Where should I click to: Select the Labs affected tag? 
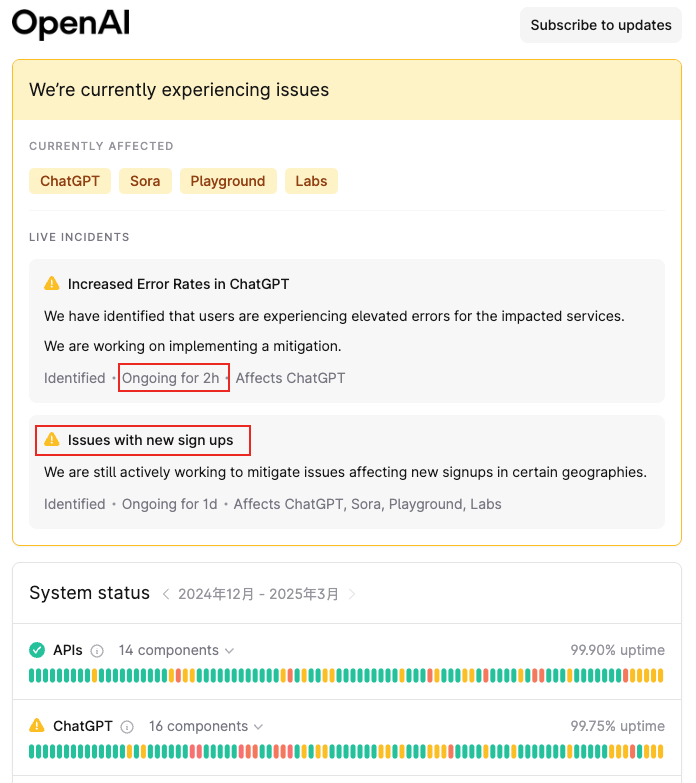pyautogui.click(x=311, y=181)
